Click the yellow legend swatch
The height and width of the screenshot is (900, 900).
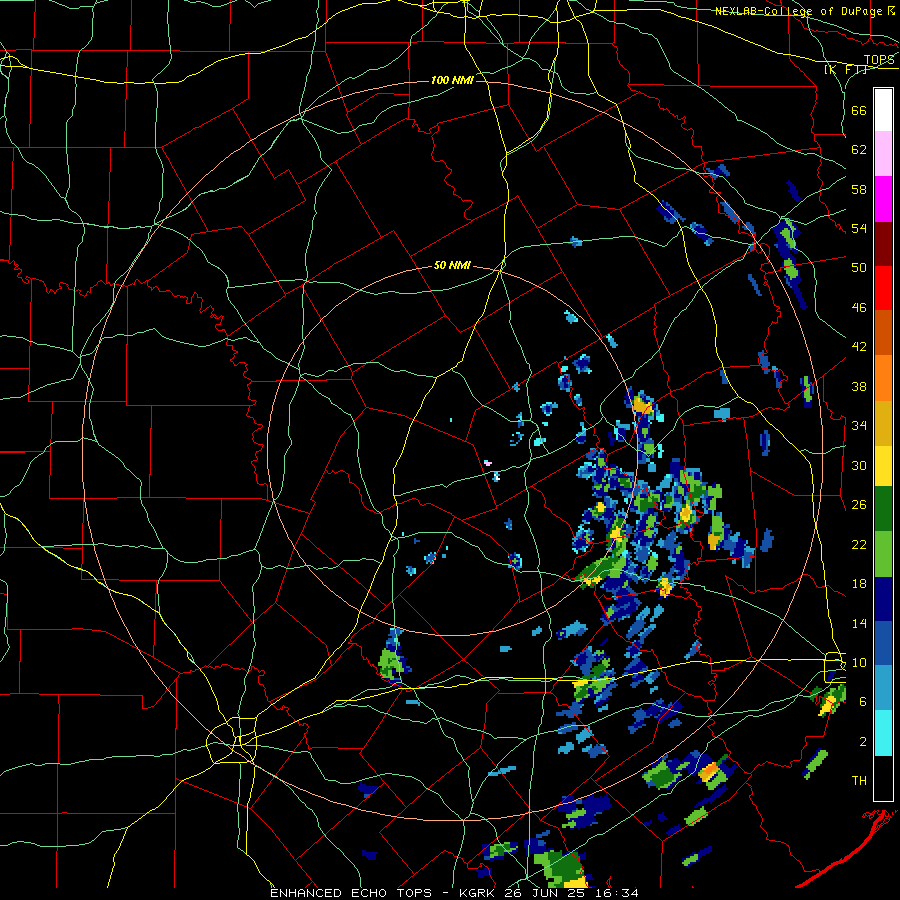pos(883,465)
